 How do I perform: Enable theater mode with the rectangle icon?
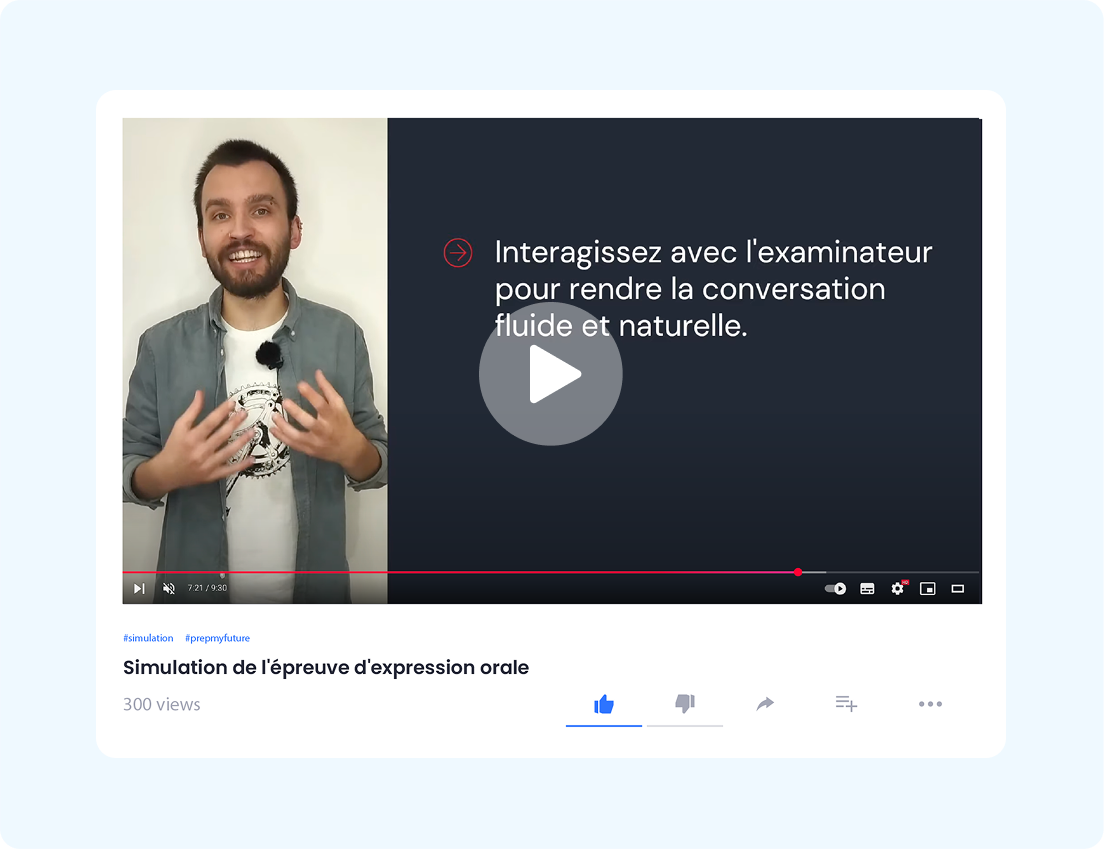tap(958, 589)
